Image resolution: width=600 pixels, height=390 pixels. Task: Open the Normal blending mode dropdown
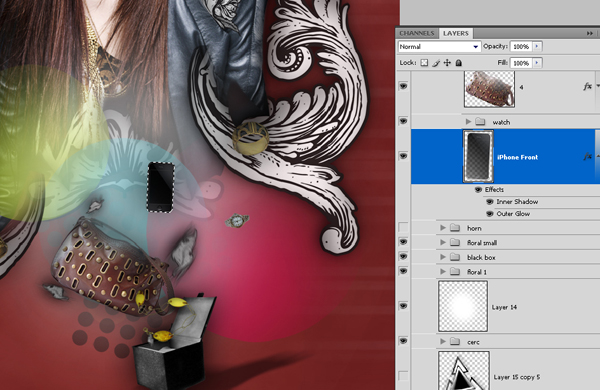439,47
